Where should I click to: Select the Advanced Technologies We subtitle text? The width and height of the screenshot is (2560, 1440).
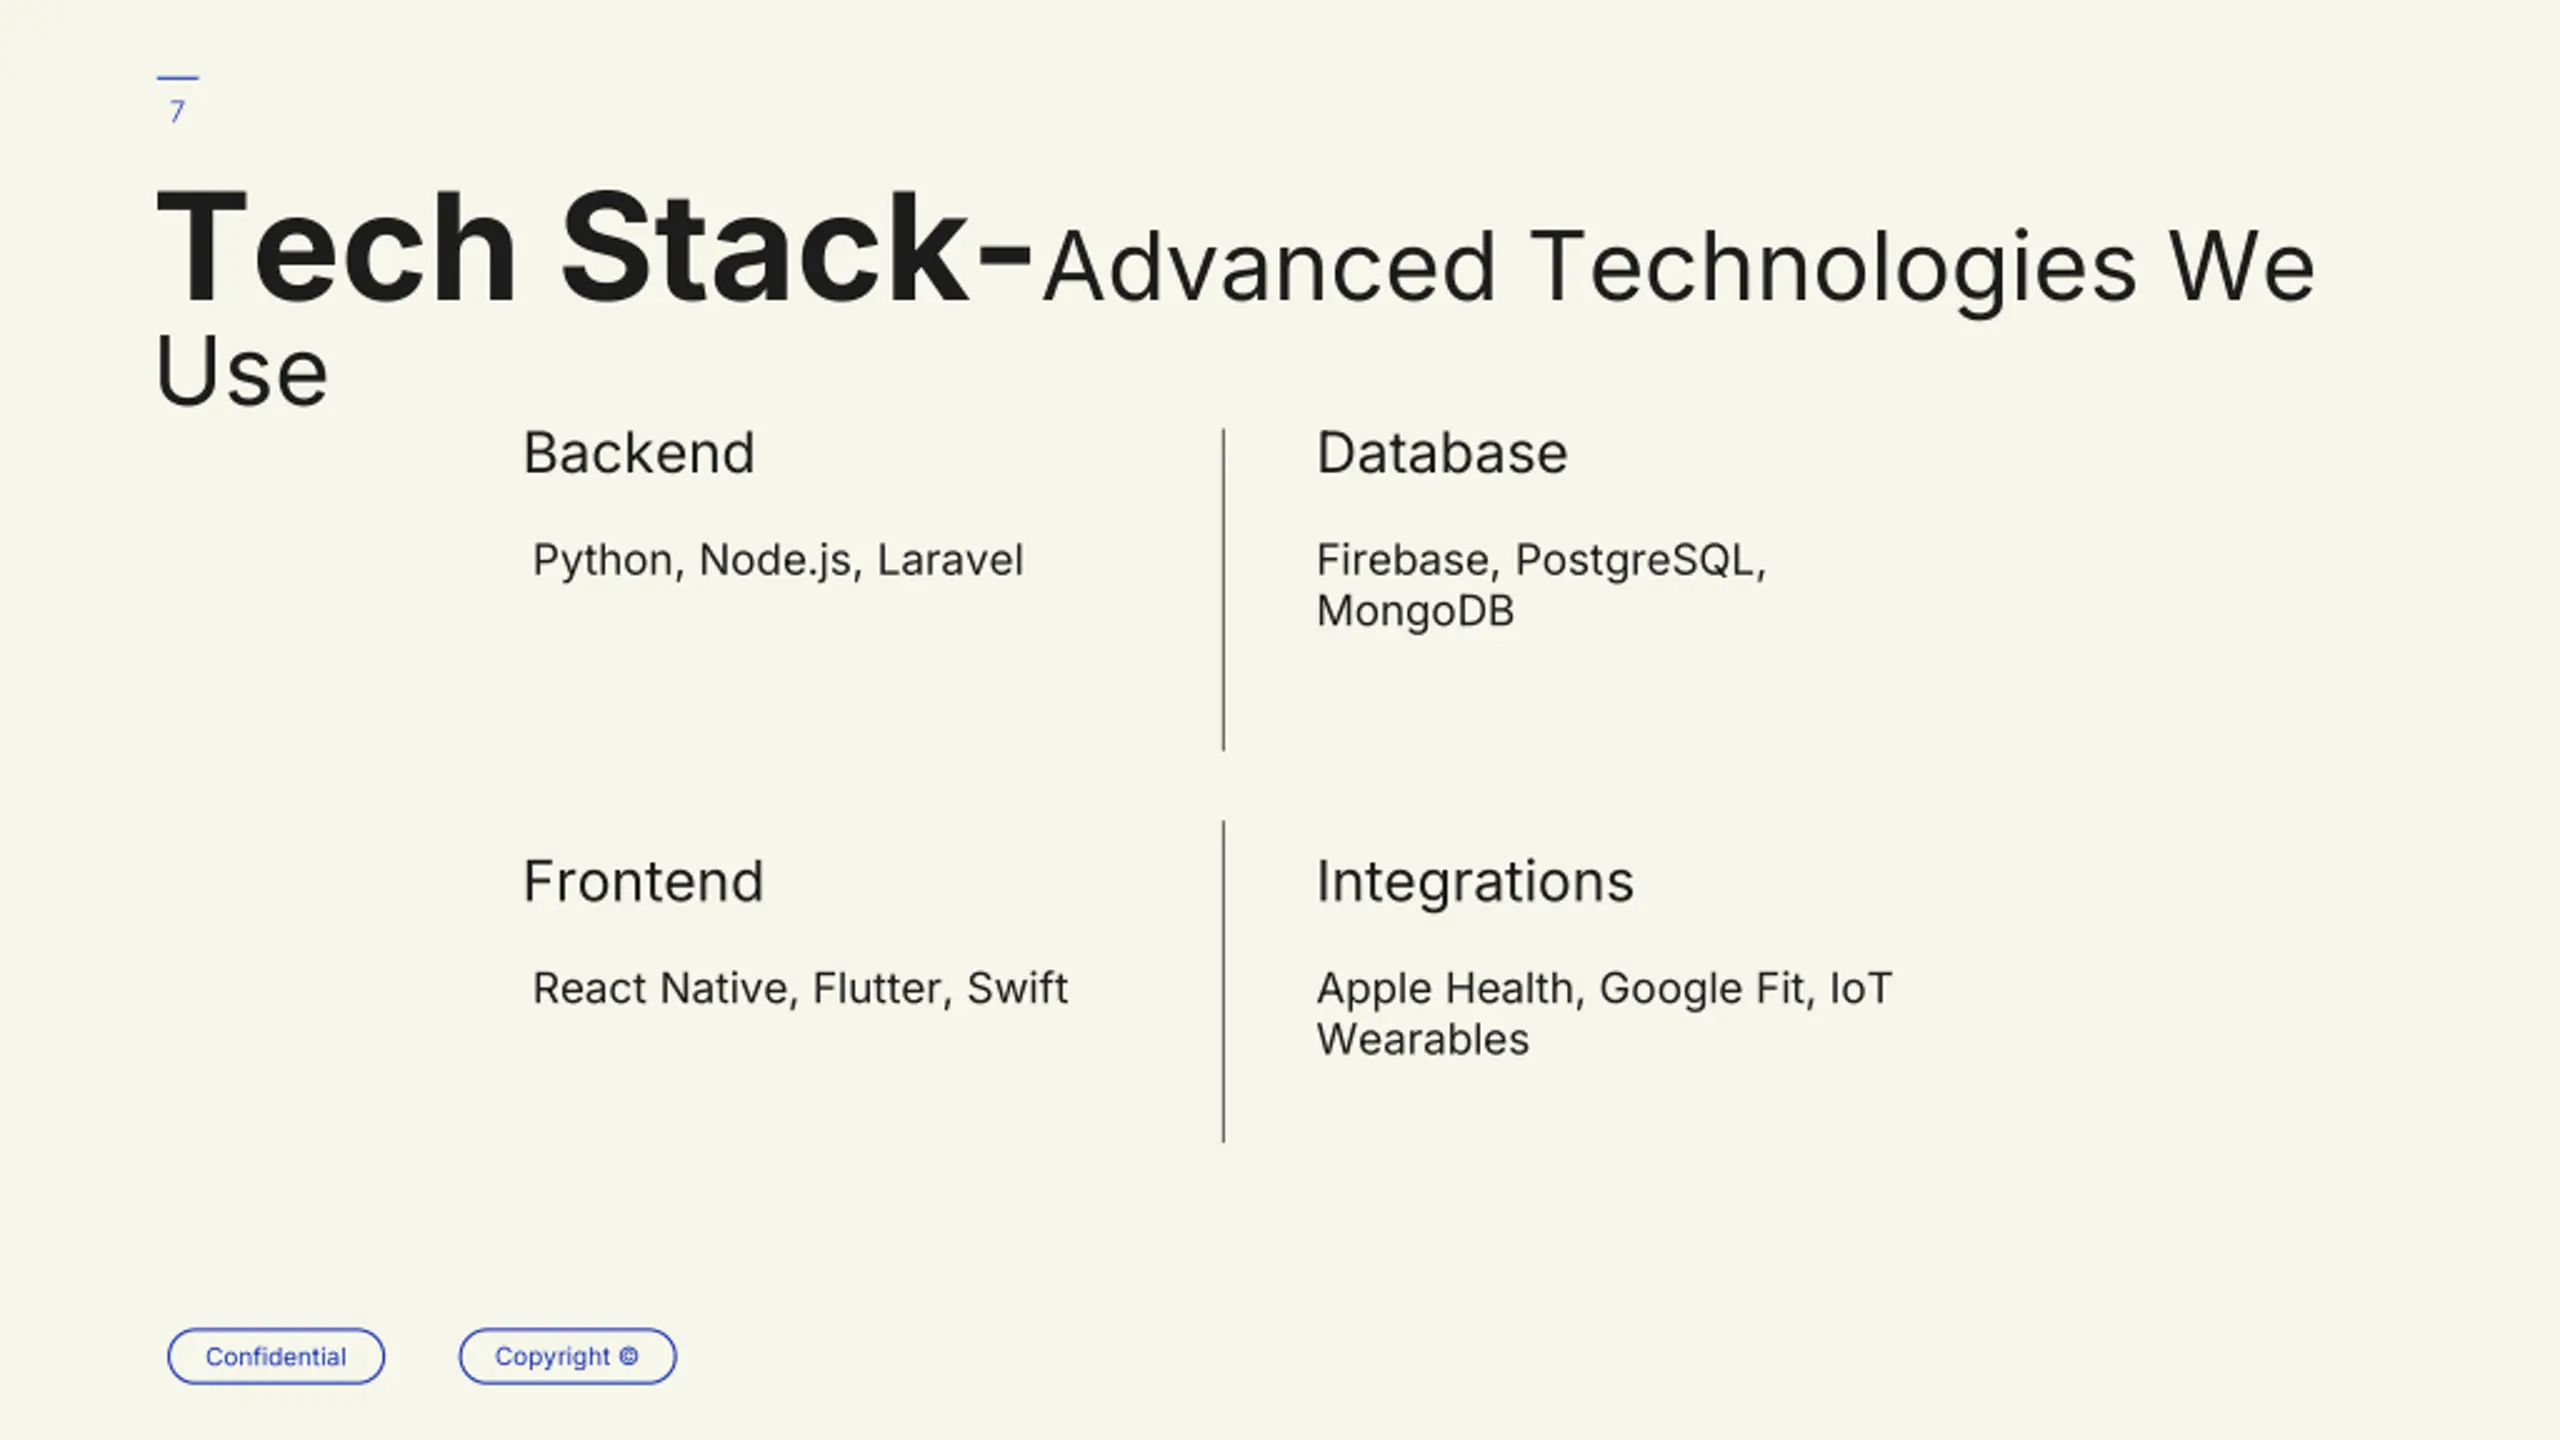(x=1678, y=267)
